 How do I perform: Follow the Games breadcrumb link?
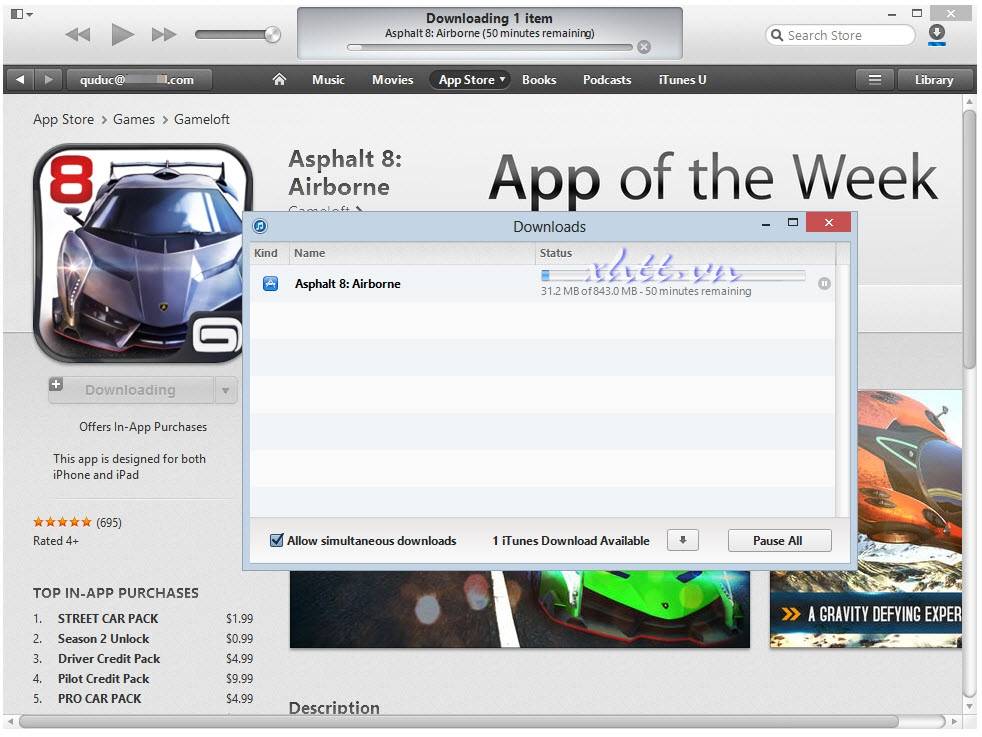coord(134,119)
